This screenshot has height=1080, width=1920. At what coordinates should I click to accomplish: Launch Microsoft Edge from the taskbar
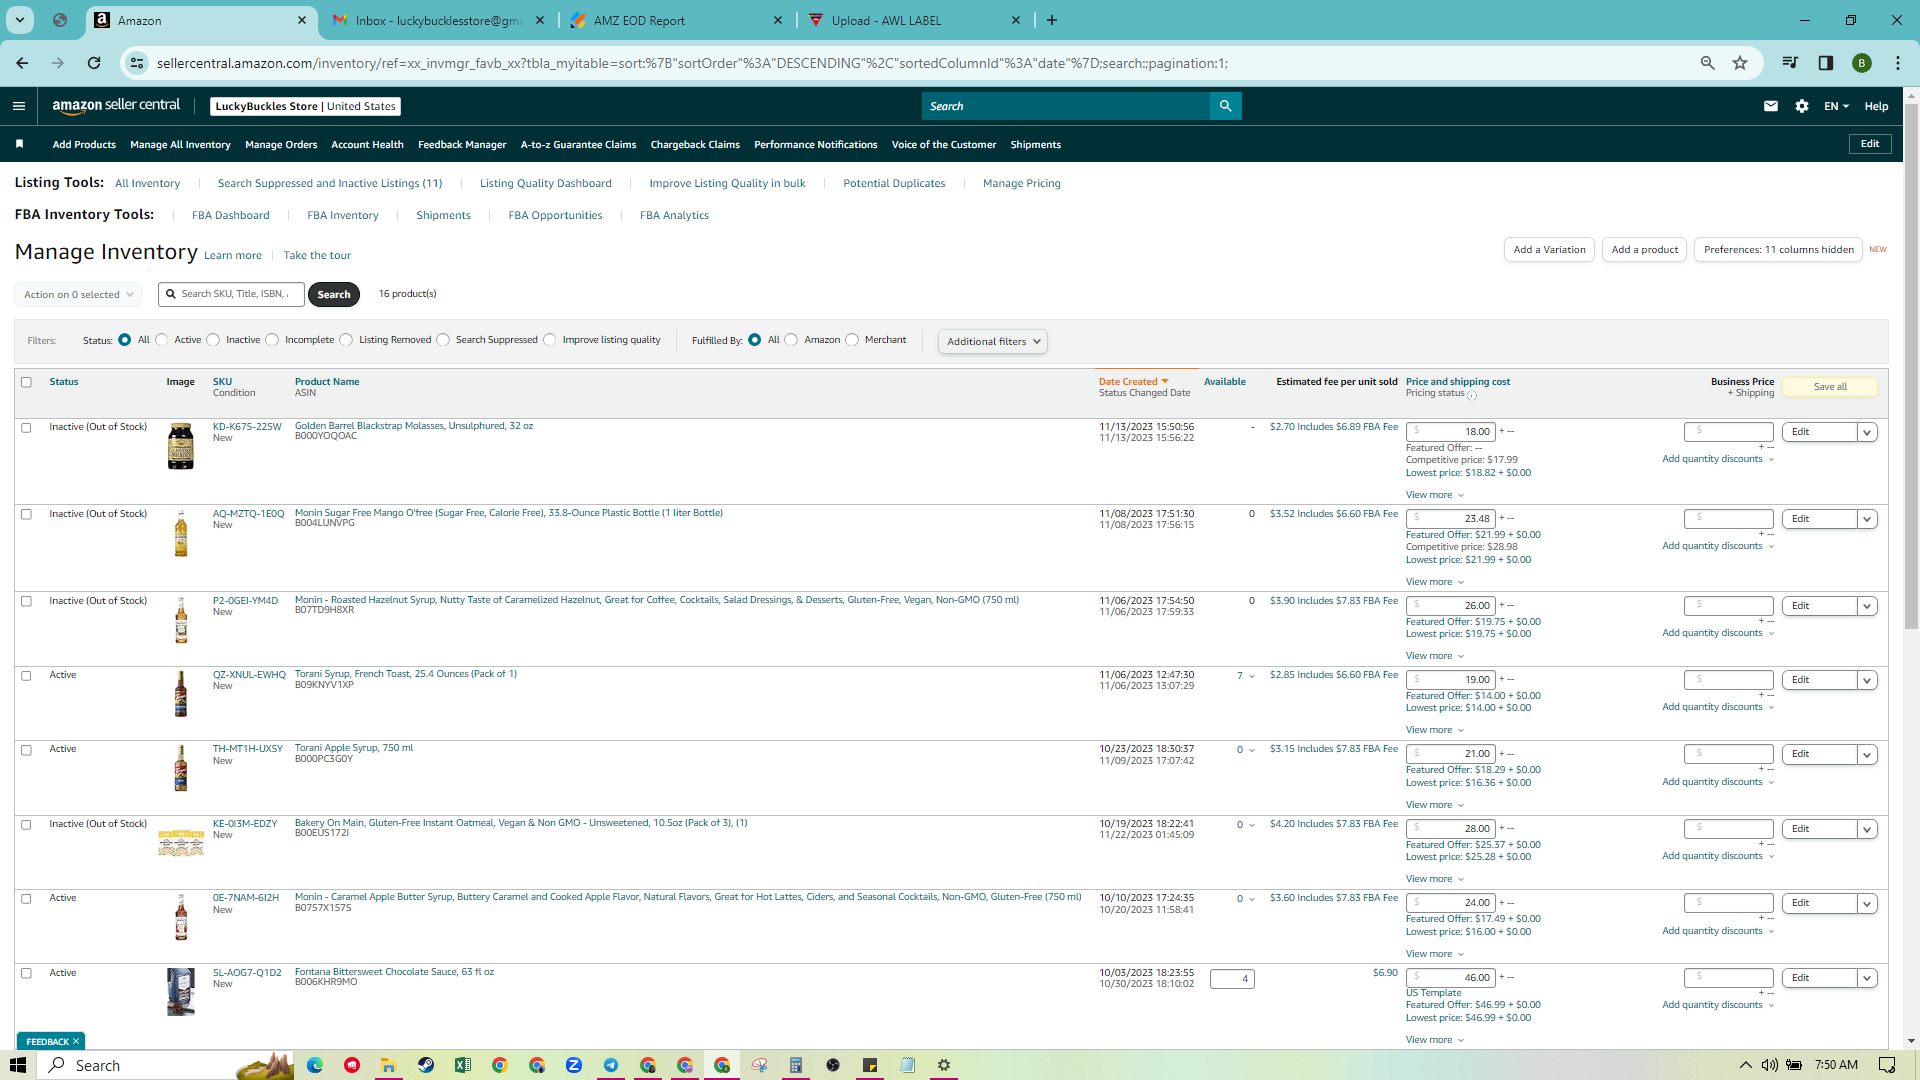pyautogui.click(x=315, y=1065)
